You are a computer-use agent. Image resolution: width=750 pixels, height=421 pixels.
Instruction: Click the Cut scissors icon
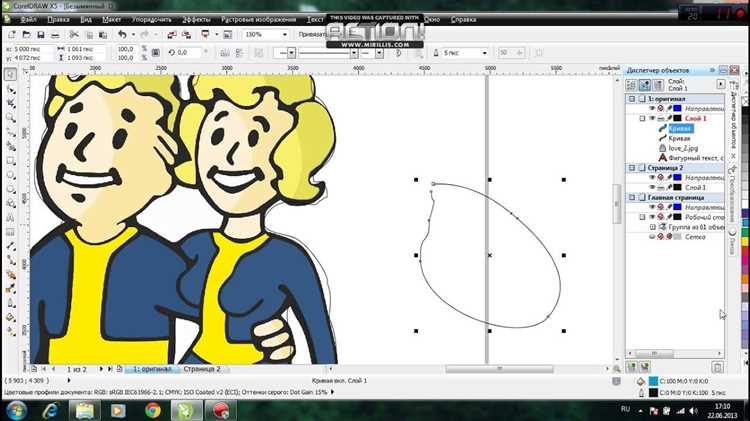[x=74, y=35]
